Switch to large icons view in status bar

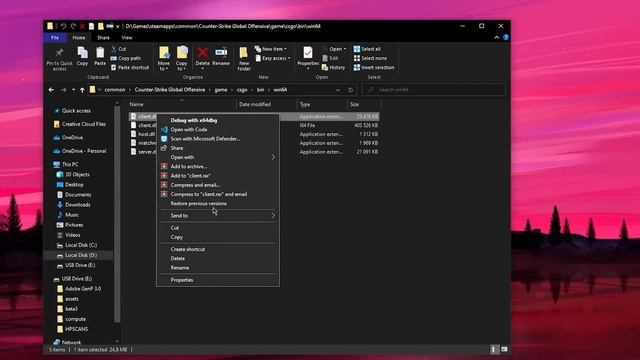(x=504, y=349)
